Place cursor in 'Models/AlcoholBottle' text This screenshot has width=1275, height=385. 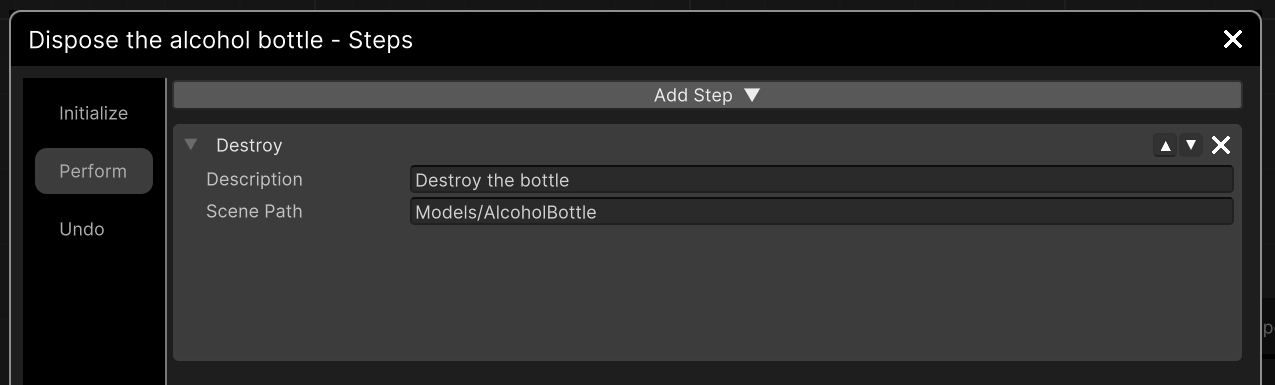click(505, 212)
